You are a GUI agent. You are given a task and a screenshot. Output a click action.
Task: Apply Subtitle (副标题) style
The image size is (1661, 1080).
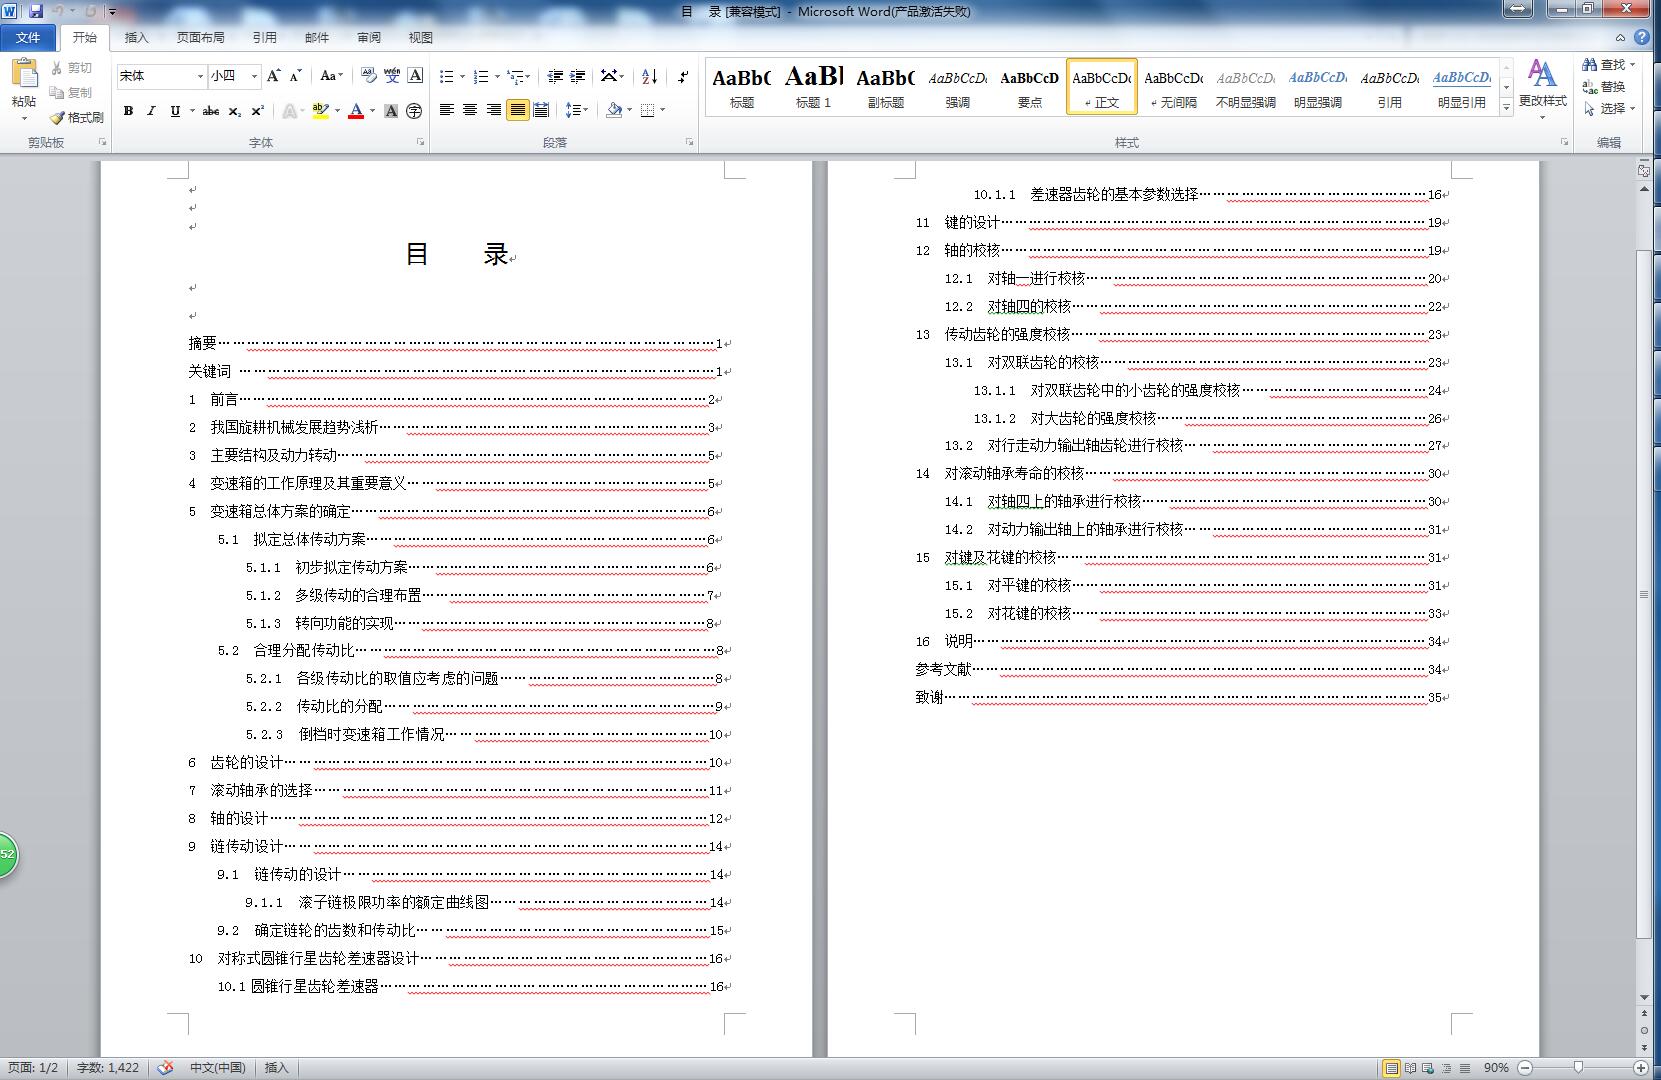pyautogui.click(x=885, y=87)
